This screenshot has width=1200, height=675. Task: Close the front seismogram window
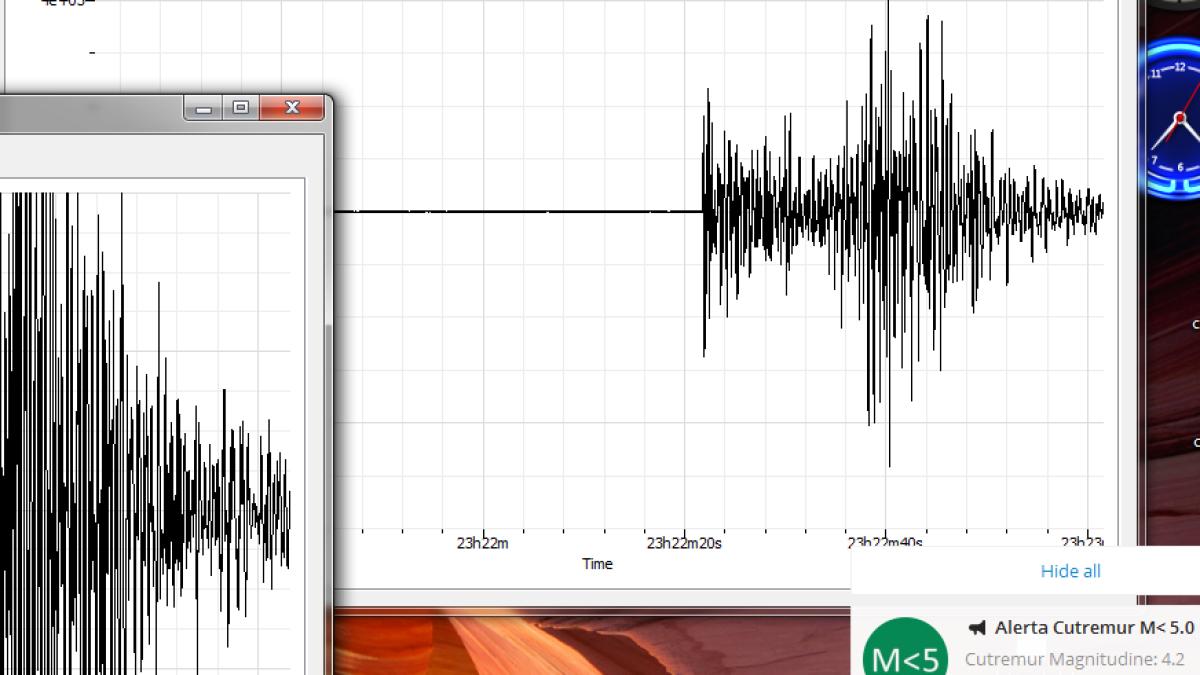pyautogui.click(x=291, y=108)
